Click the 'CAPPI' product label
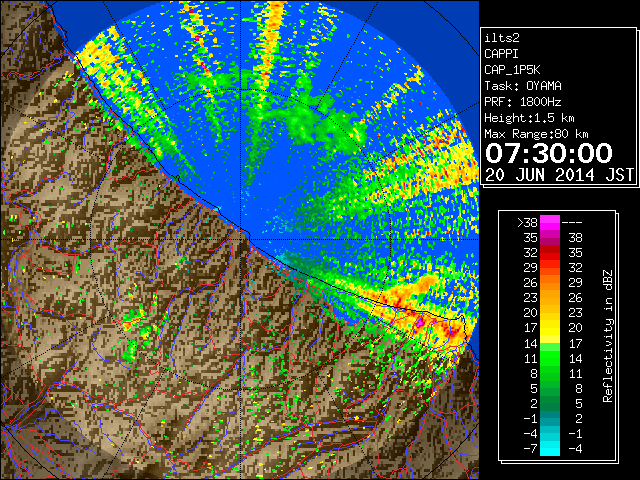640x480 pixels. pos(501,54)
